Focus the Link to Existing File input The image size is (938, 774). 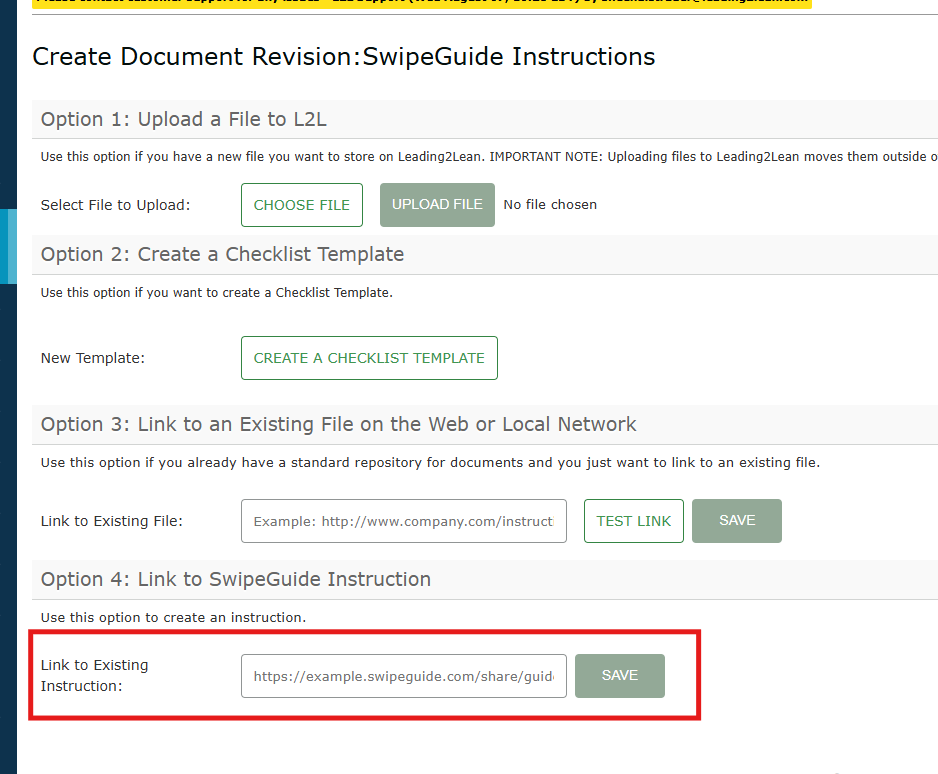click(x=404, y=521)
